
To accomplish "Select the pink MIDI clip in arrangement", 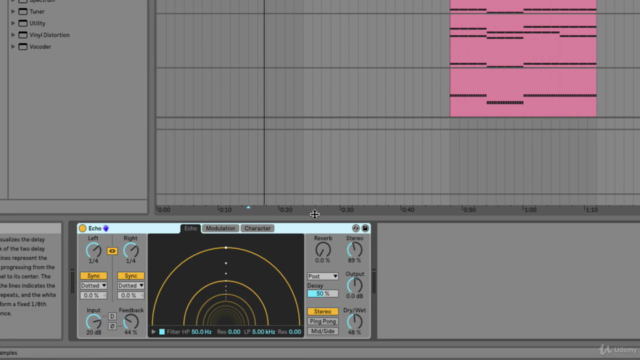I will click(x=523, y=58).
